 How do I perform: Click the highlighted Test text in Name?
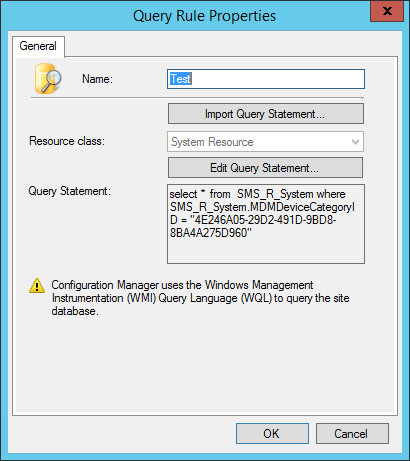[x=181, y=79]
